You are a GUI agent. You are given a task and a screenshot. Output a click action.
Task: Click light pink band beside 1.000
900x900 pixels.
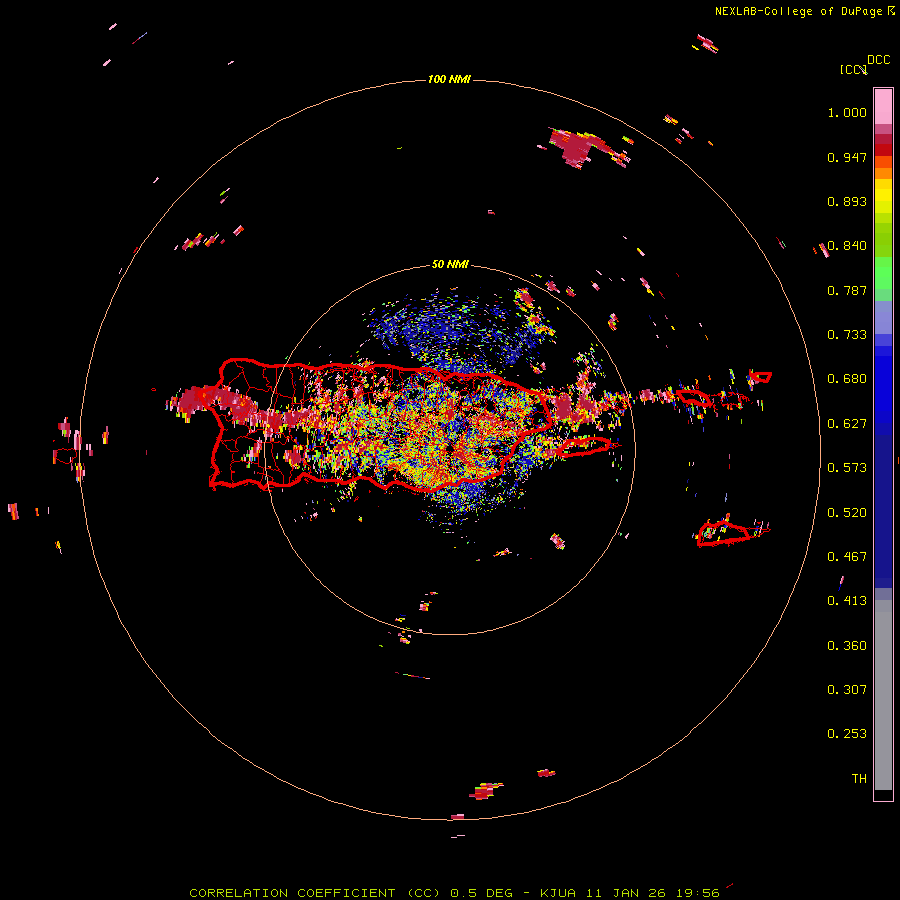(883, 106)
